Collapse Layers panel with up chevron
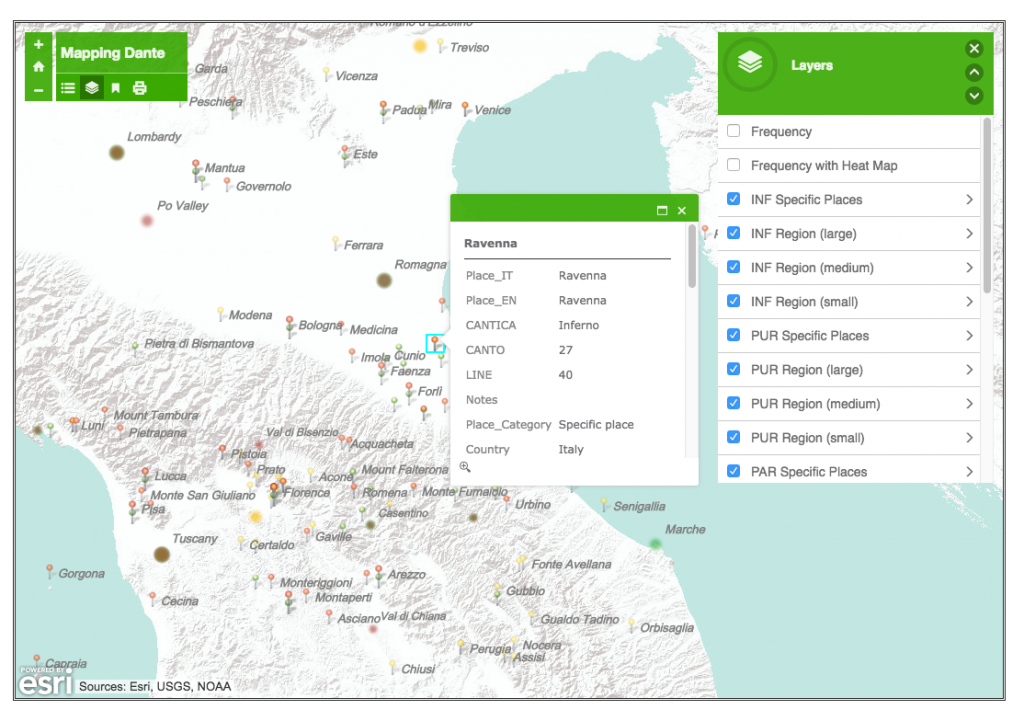This screenshot has width=1024, height=721. (x=974, y=72)
